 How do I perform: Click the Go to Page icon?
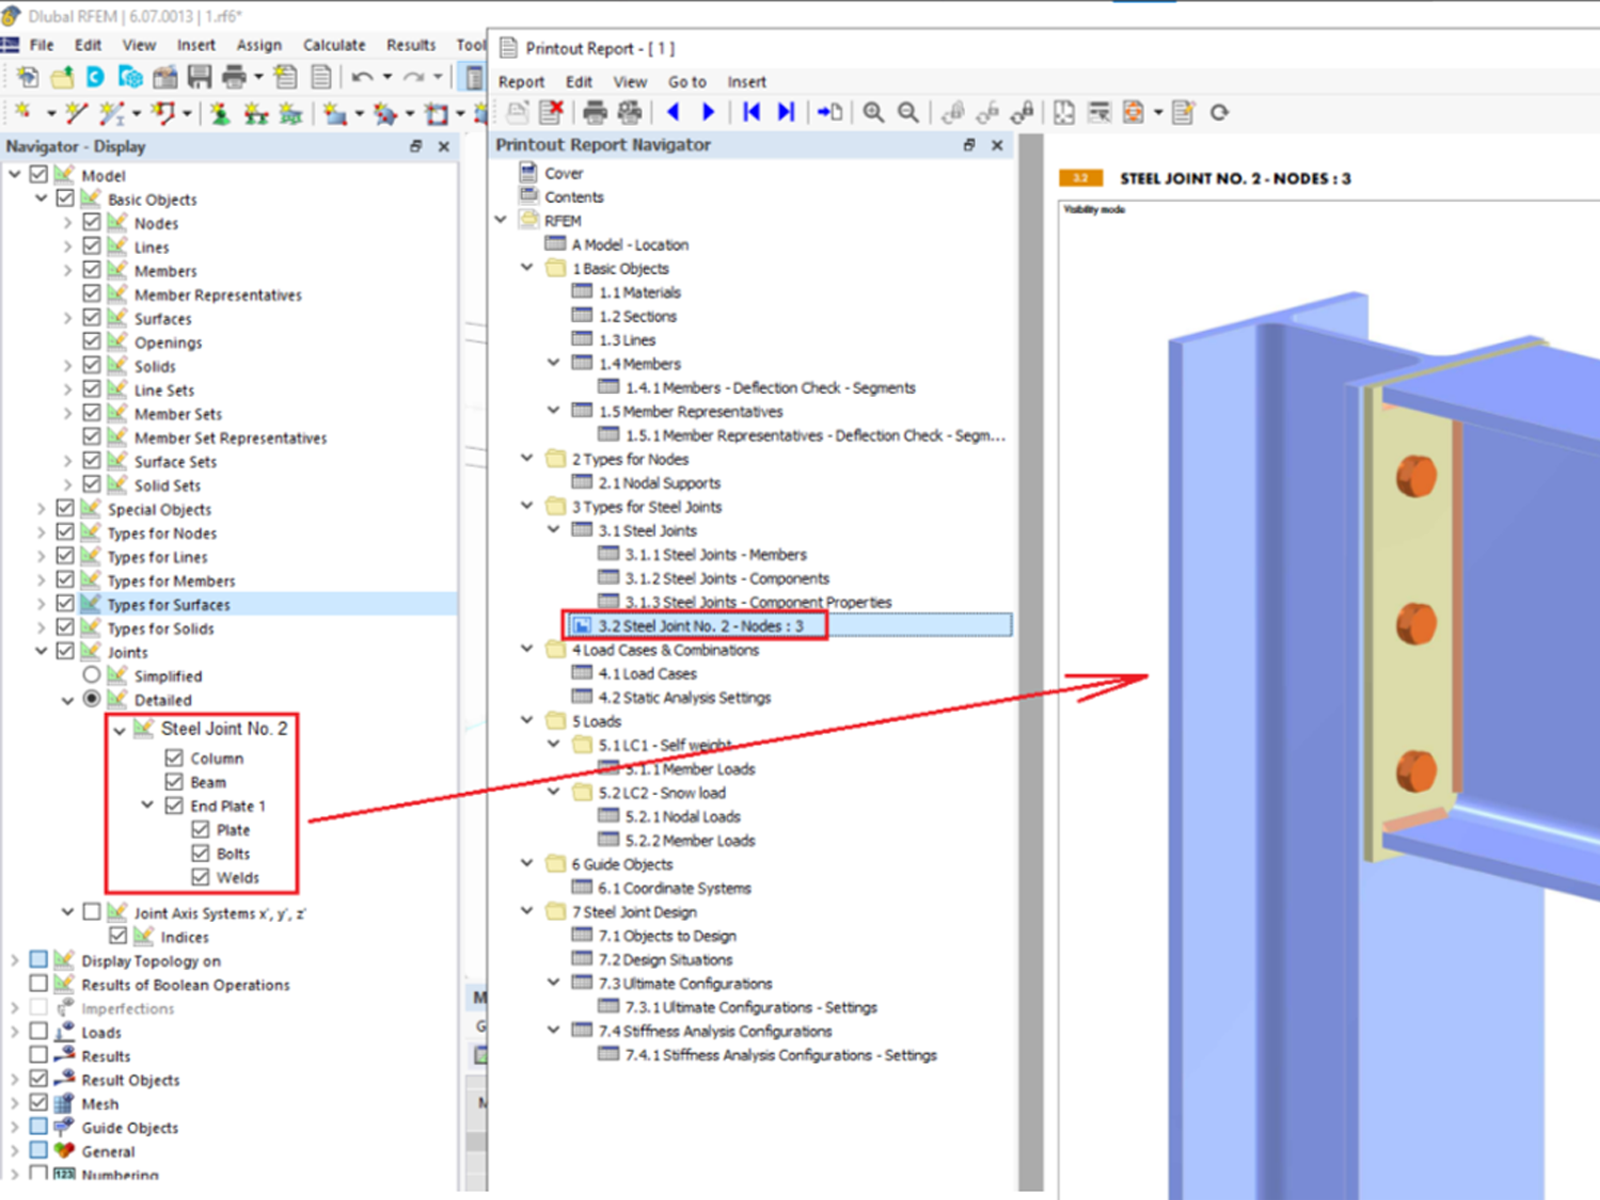pos(830,112)
